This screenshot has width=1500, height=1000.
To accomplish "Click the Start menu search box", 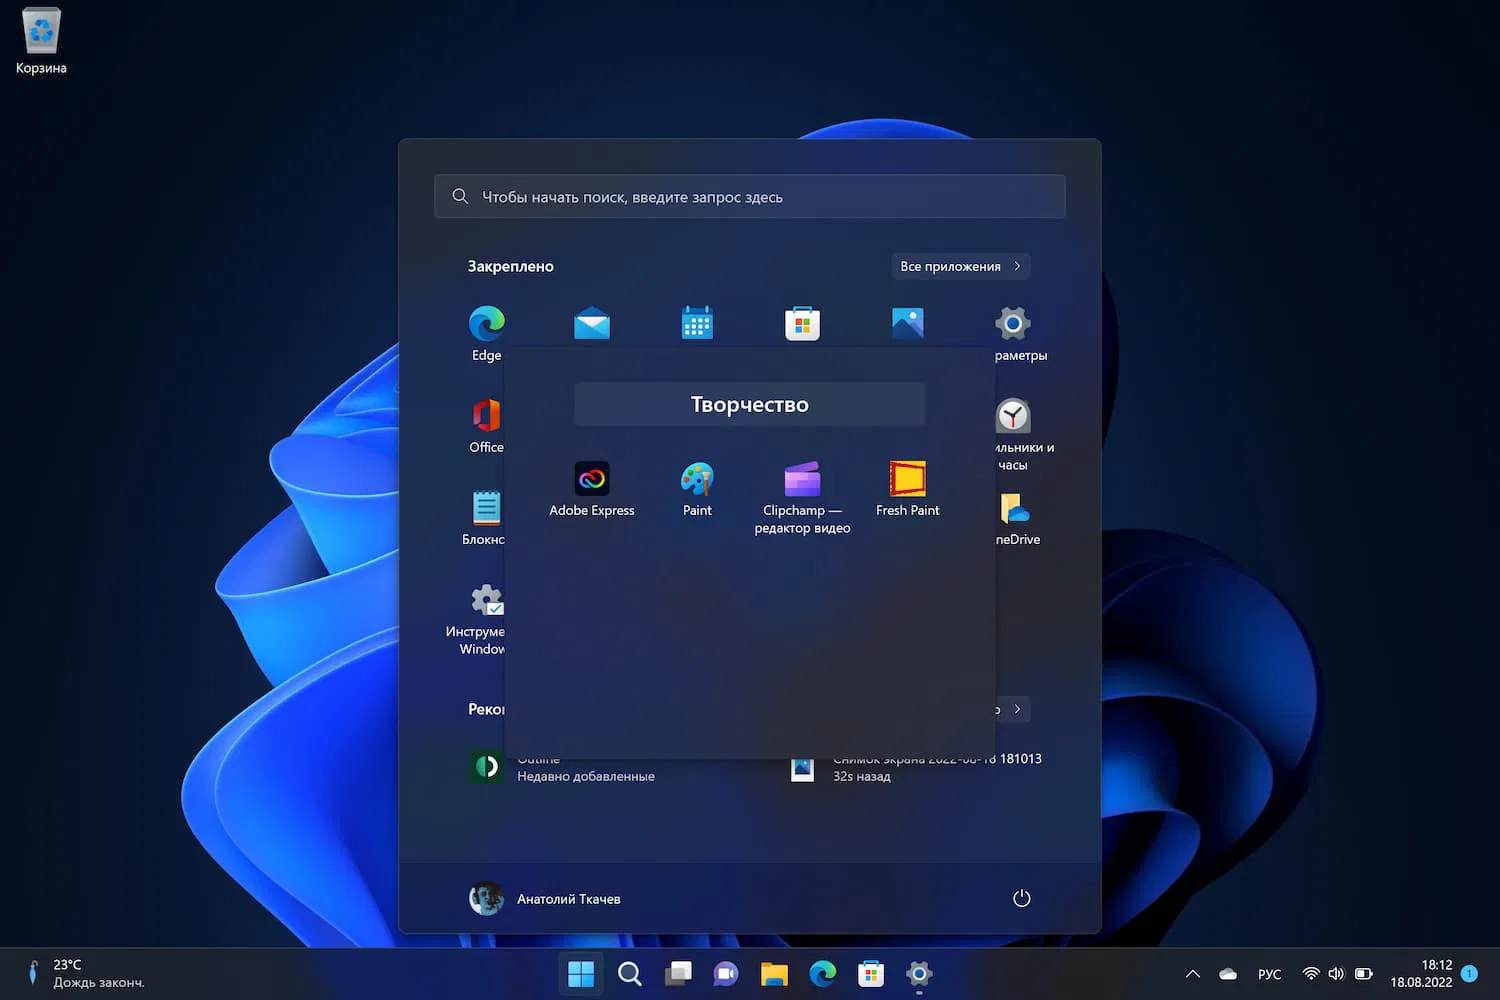I will [750, 197].
